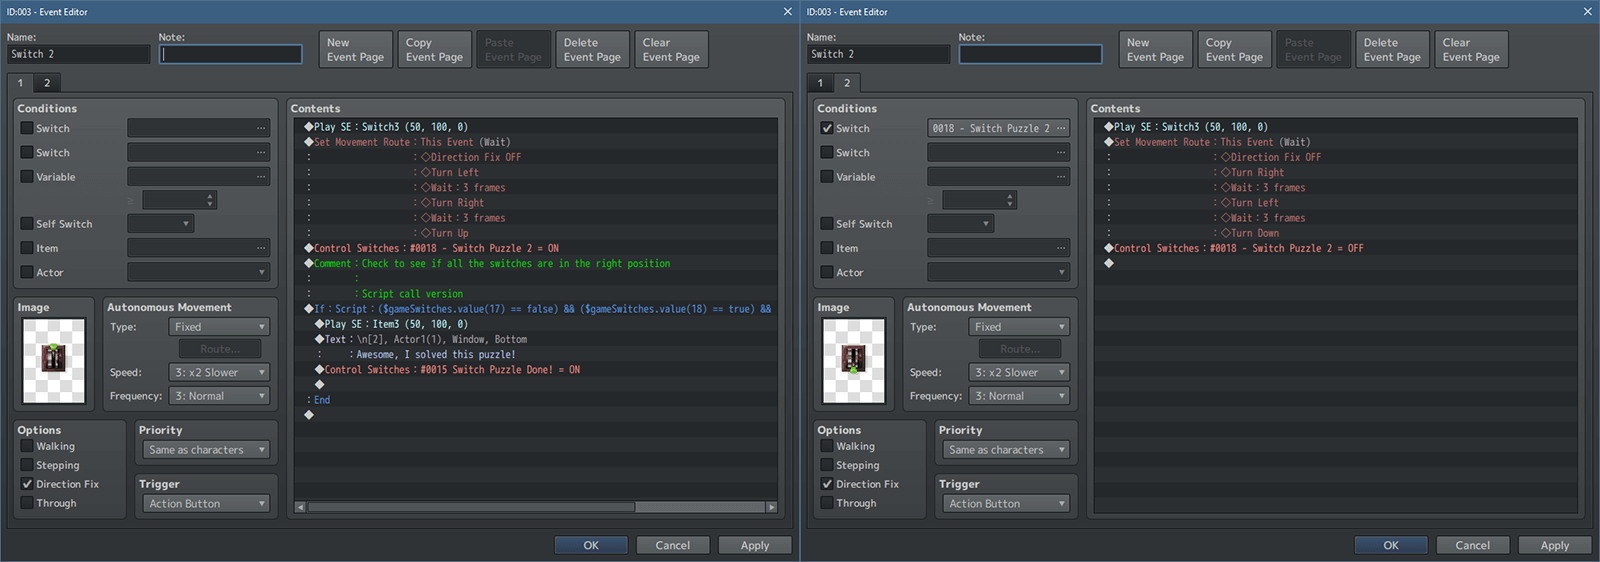
Task: Click the horizontal scrollbar thumb in left Contents
Action: (x=470, y=507)
